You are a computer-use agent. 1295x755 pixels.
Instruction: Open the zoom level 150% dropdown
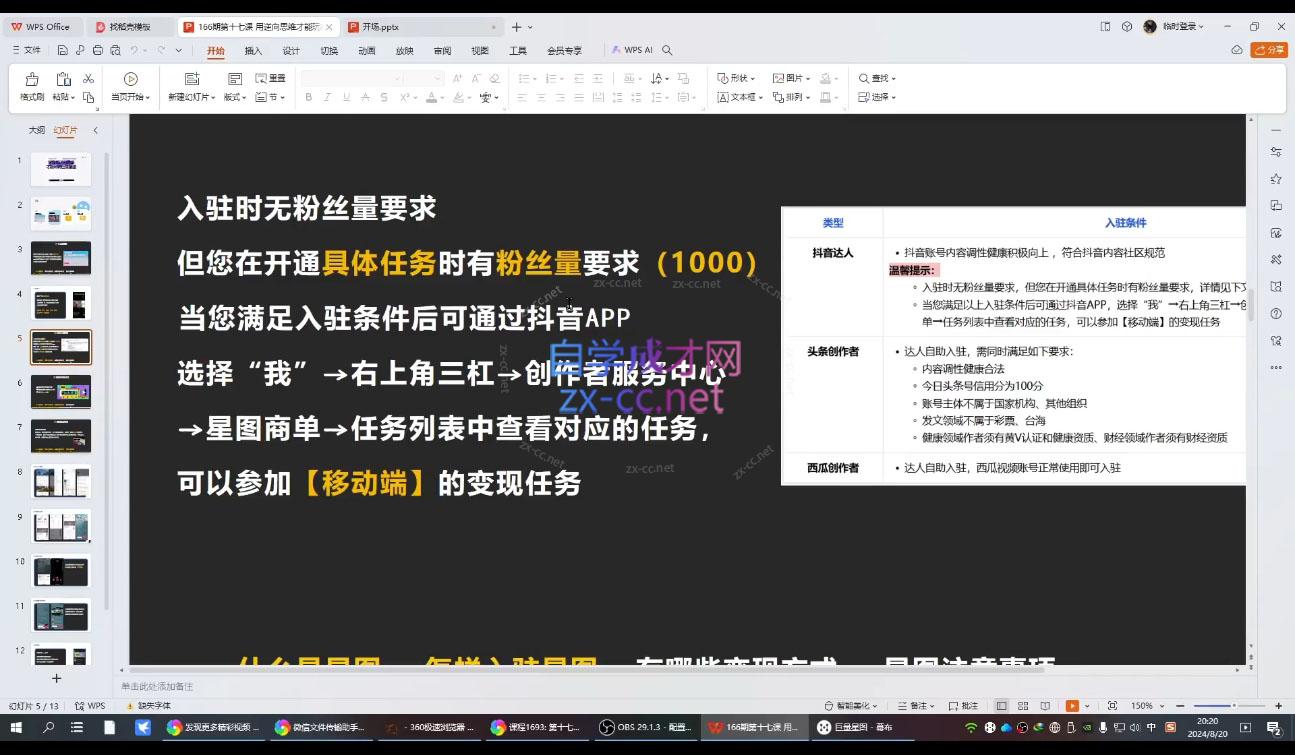[1147, 705]
